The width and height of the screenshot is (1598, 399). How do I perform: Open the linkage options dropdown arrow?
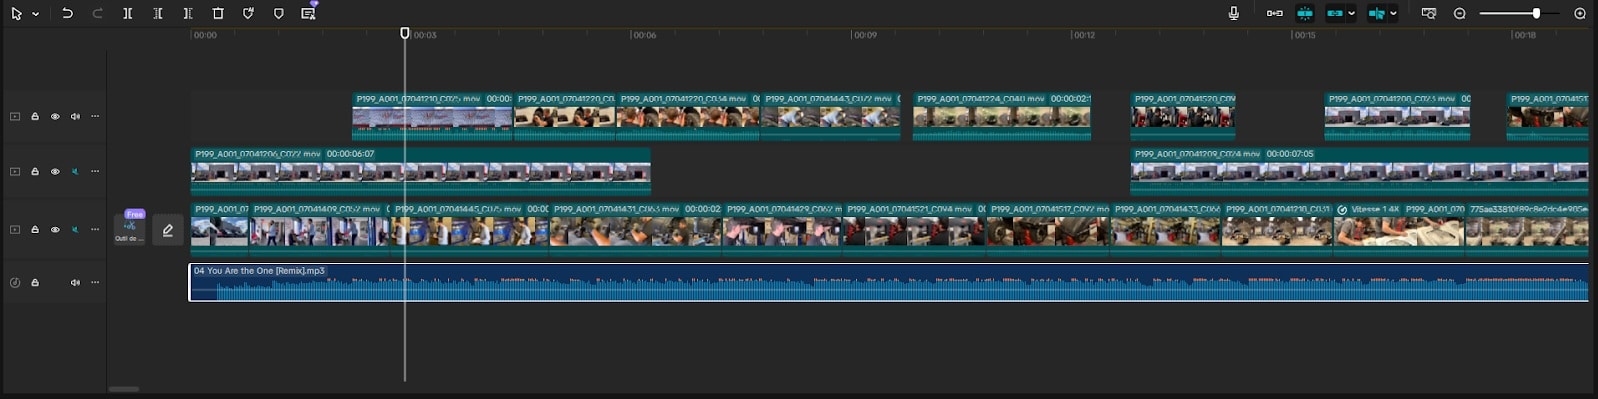[x=1351, y=14]
